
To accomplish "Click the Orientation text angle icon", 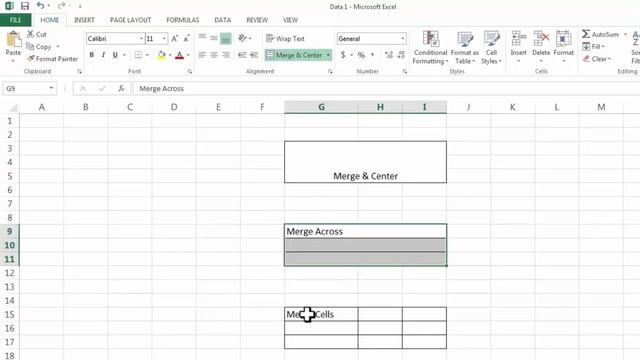I will pyautogui.click(x=242, y=38).
